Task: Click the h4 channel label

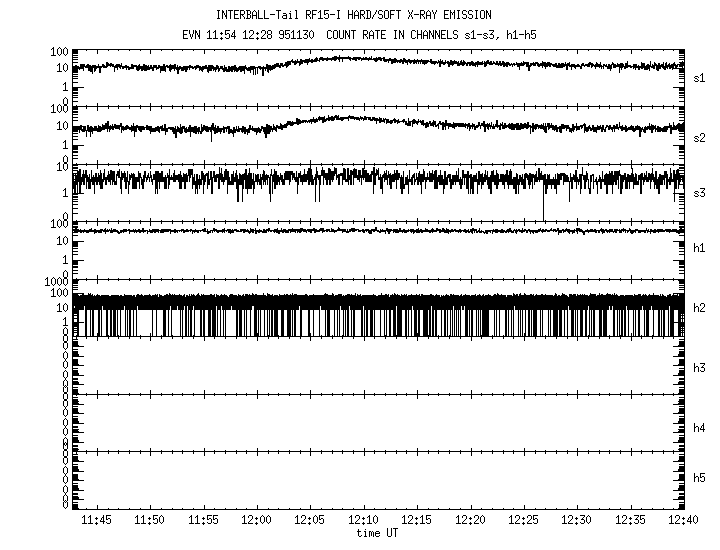Action: [699, 428]
